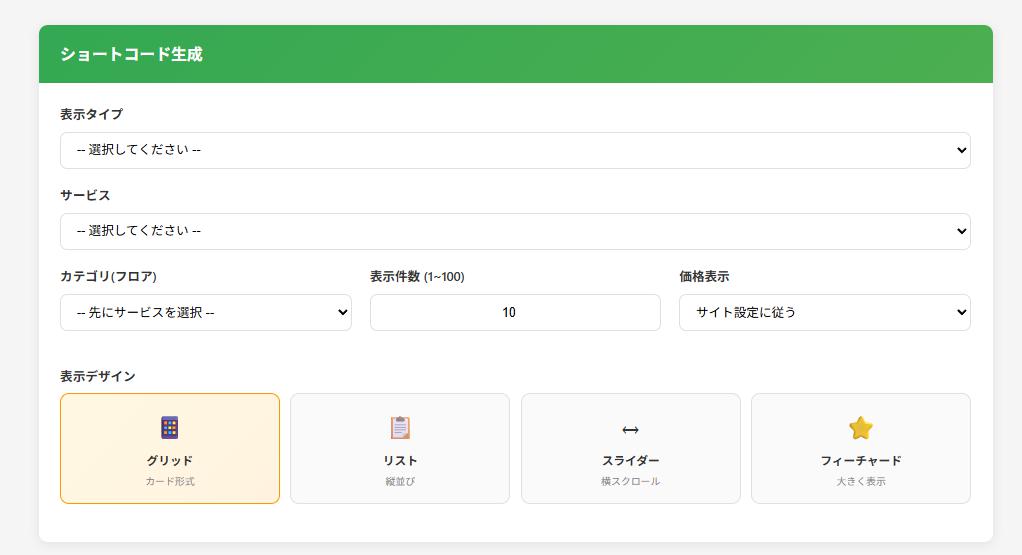The width and height of the screenshot is (1022, 555).
Task: Select the グリッド design title
Action: point(169,461)
